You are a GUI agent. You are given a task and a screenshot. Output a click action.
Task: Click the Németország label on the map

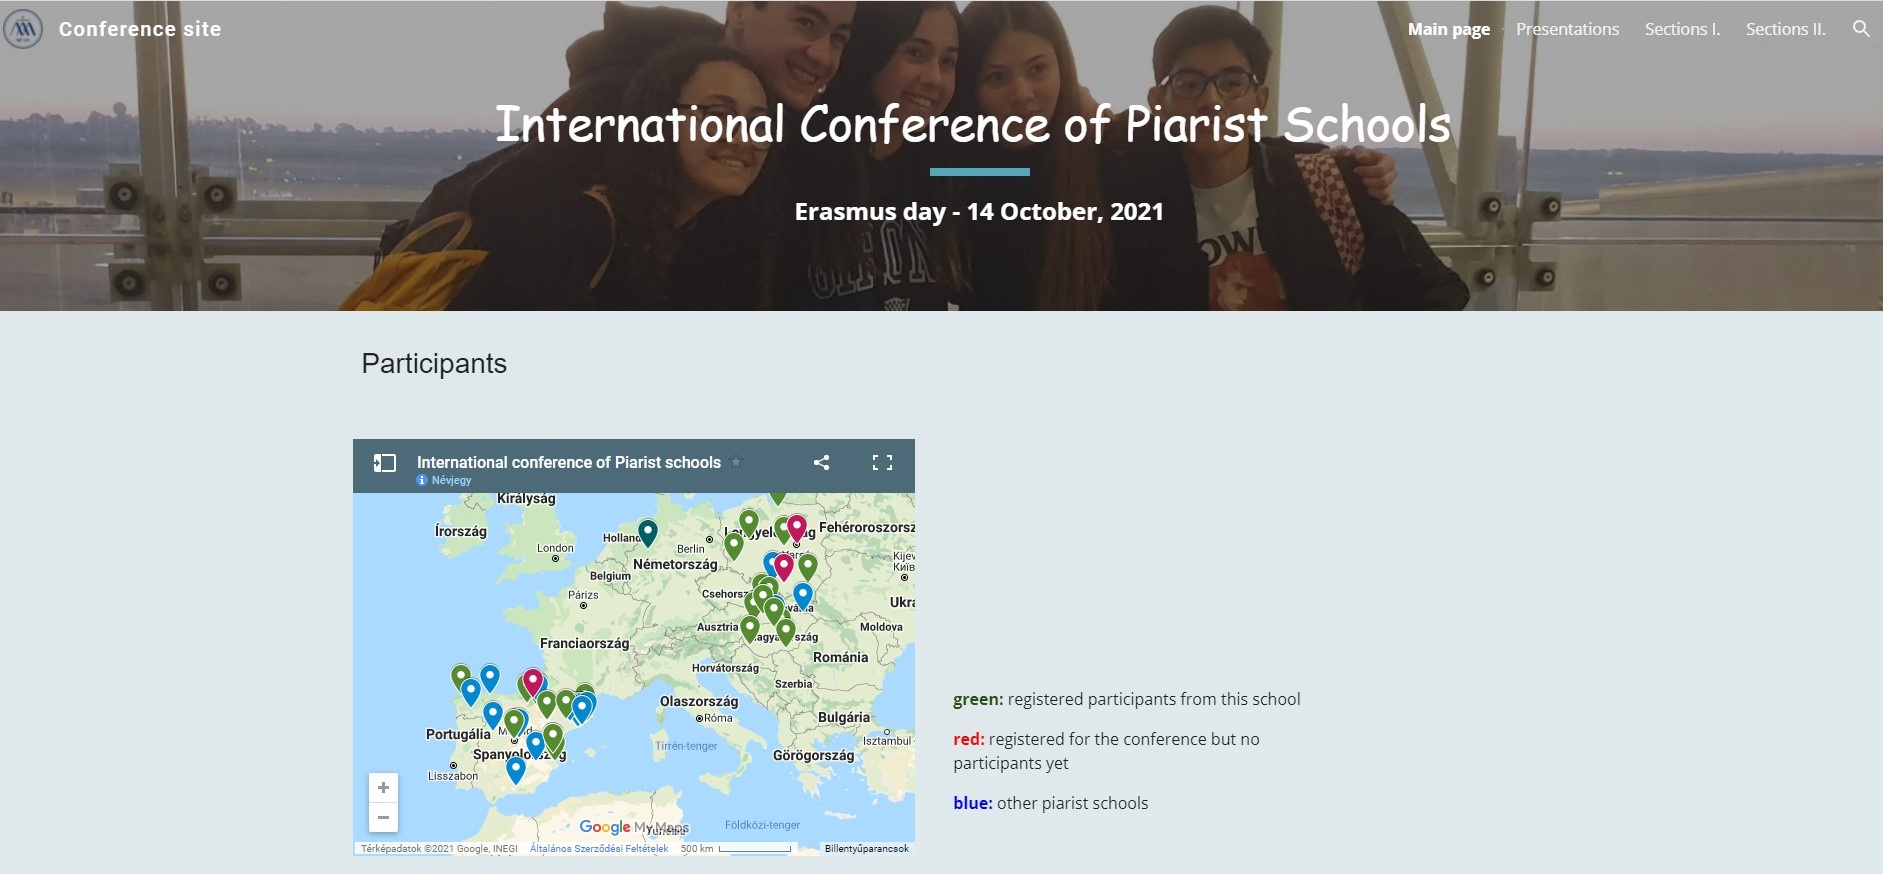point(675,564)
